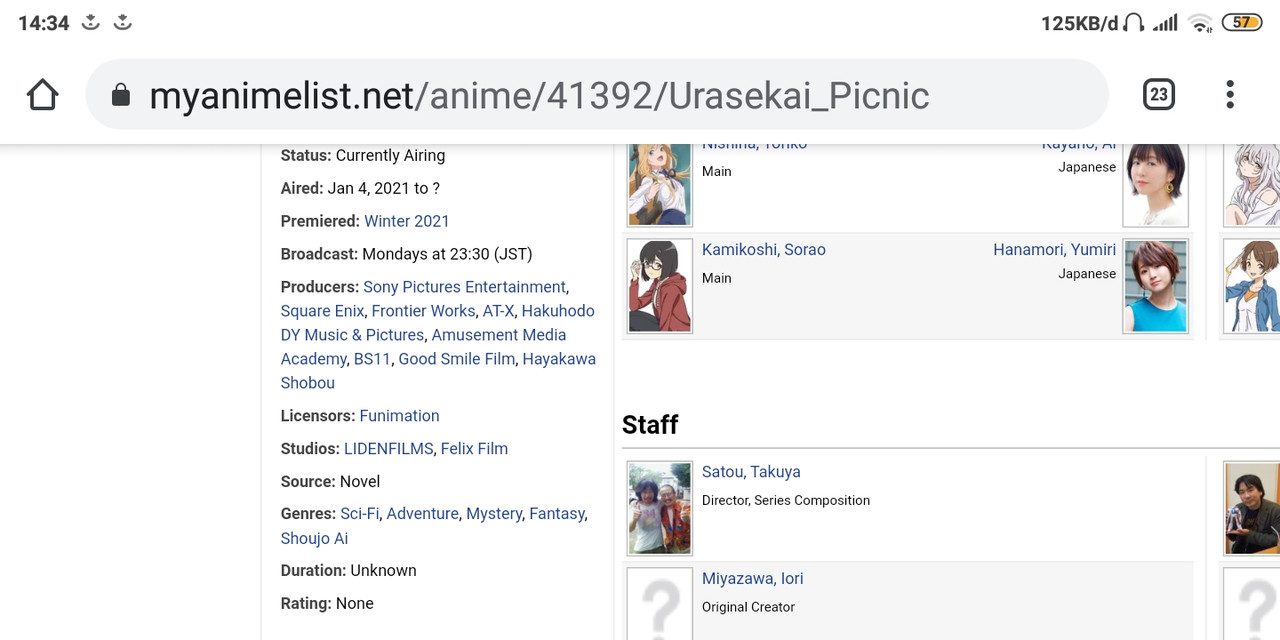The image size is (1280, 640).
Task: Tap the data speed indicator showing 125KB/d
Action: pos(1078,20)
